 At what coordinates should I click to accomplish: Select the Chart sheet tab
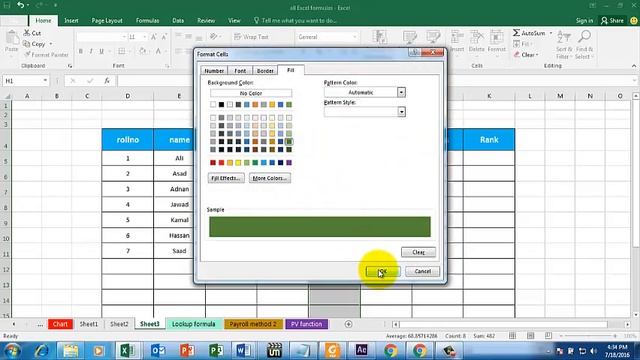click(60, 324)
